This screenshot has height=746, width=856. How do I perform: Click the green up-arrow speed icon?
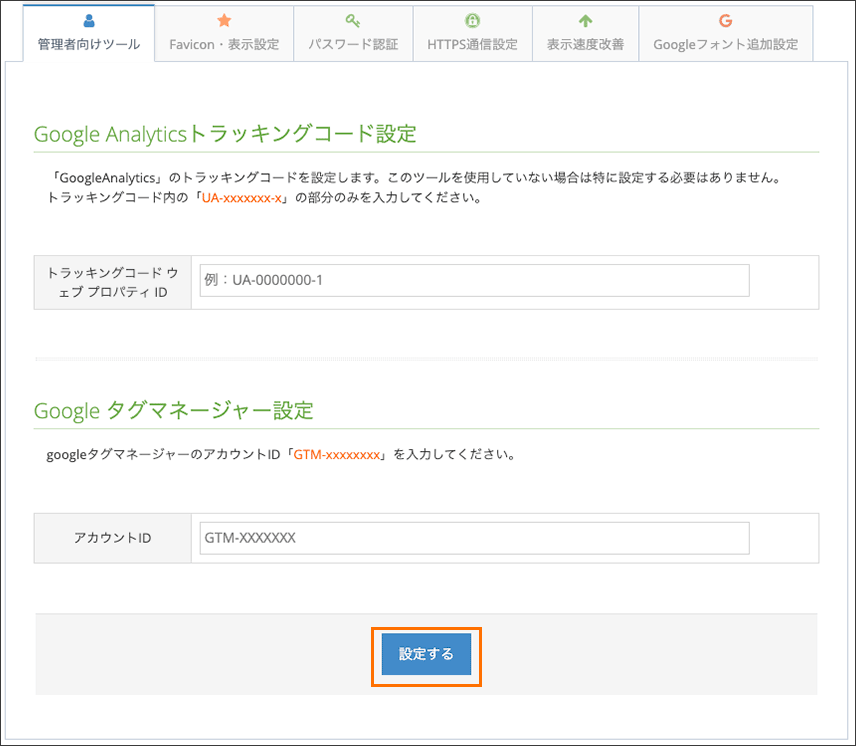[585, 21]
